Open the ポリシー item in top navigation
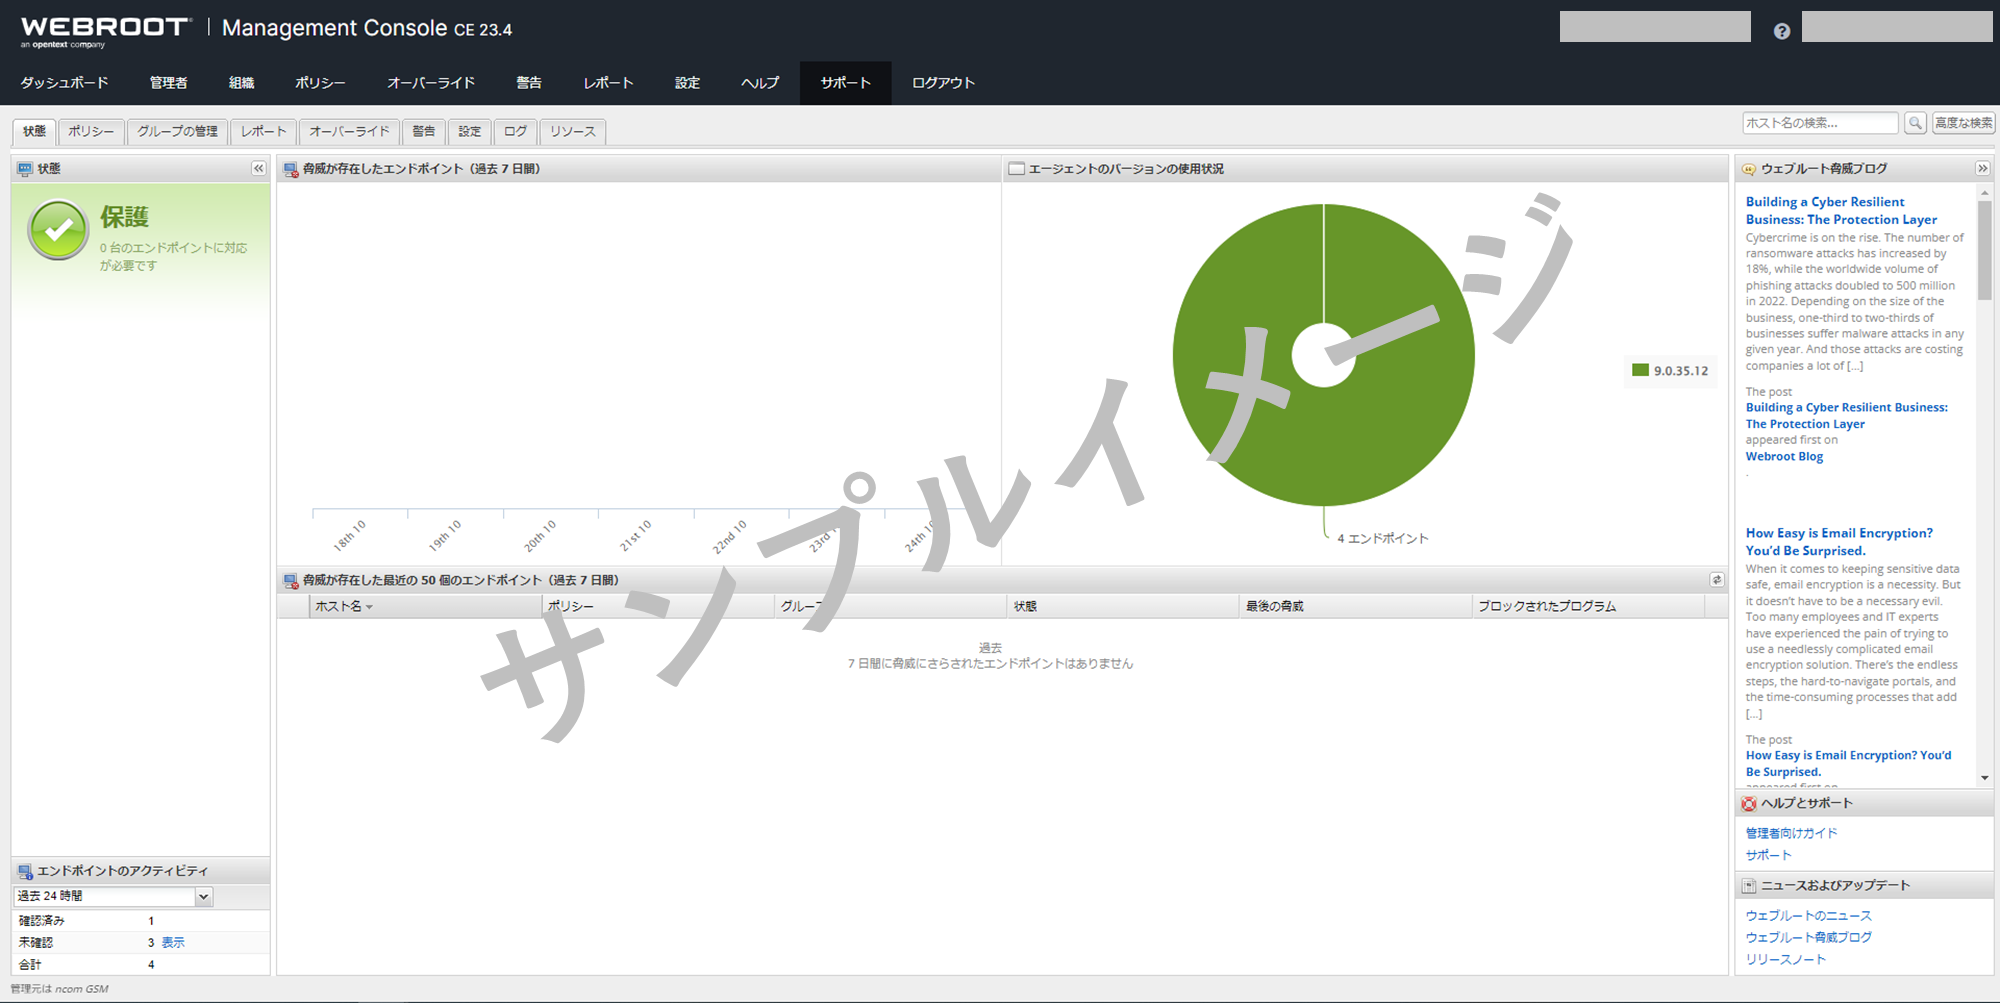The image size is (2000, 1003). (320, 83)
